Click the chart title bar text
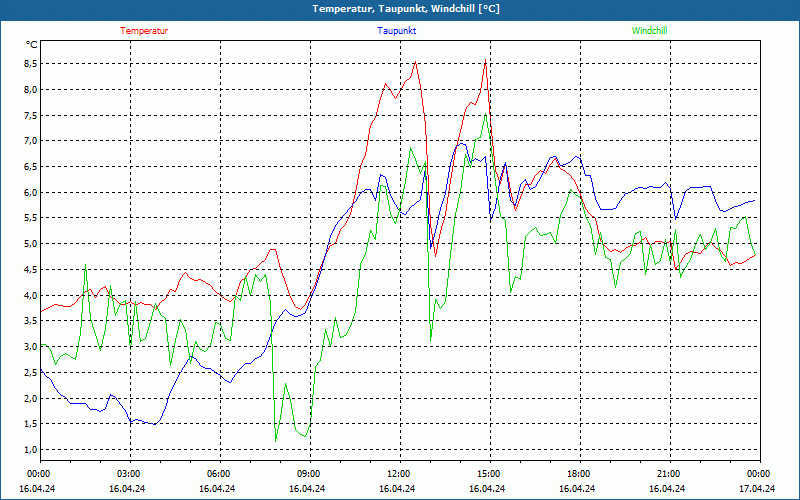Viewport: 800px width, 500px height. pyautogui.click(x=406, y=9)
